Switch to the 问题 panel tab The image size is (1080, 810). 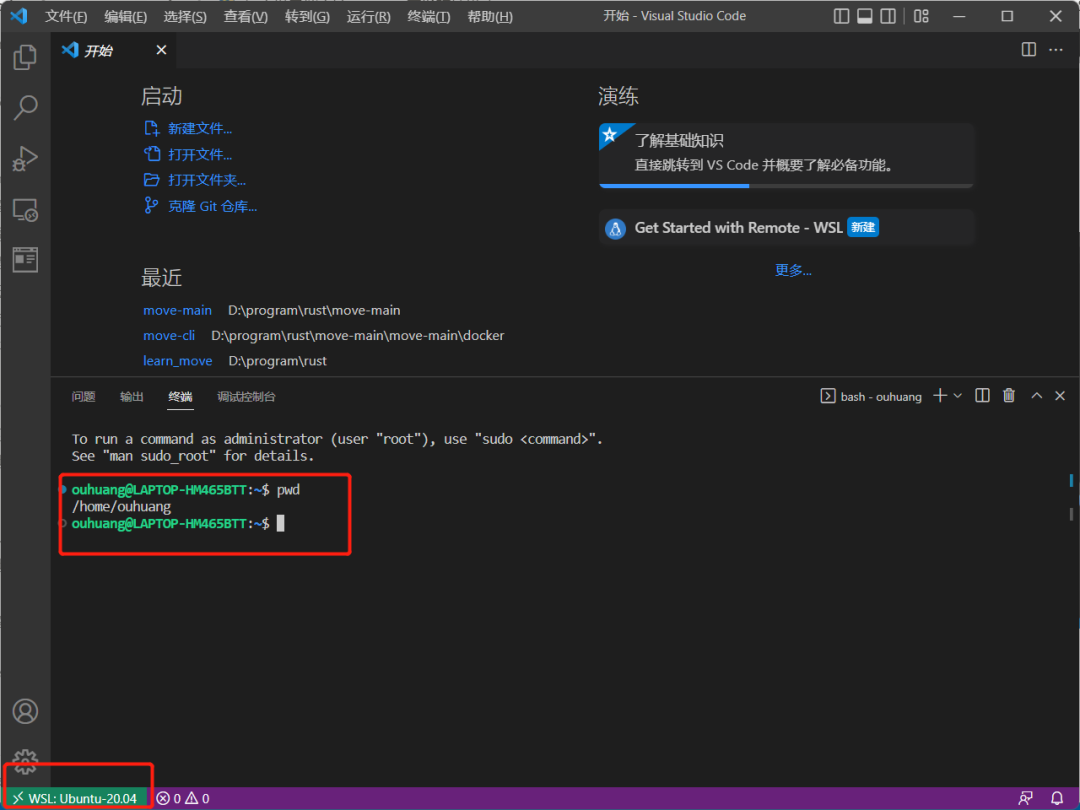coord(83,397)
